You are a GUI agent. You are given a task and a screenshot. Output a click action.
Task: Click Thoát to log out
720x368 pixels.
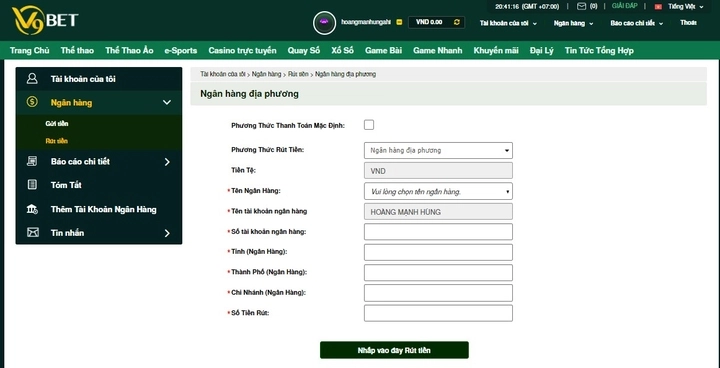(688, 23)
